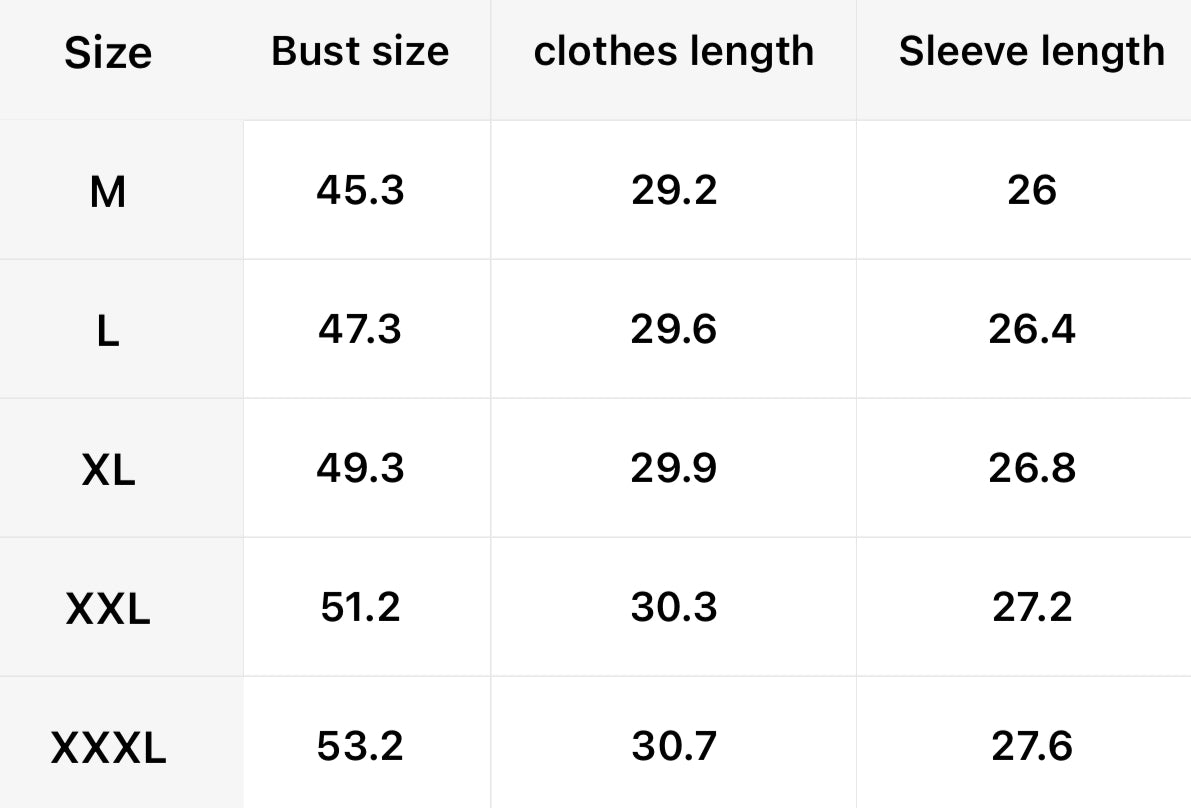Click the 27.6 sleeve length cell
1191x808 pixels.
click(1031, 746)
